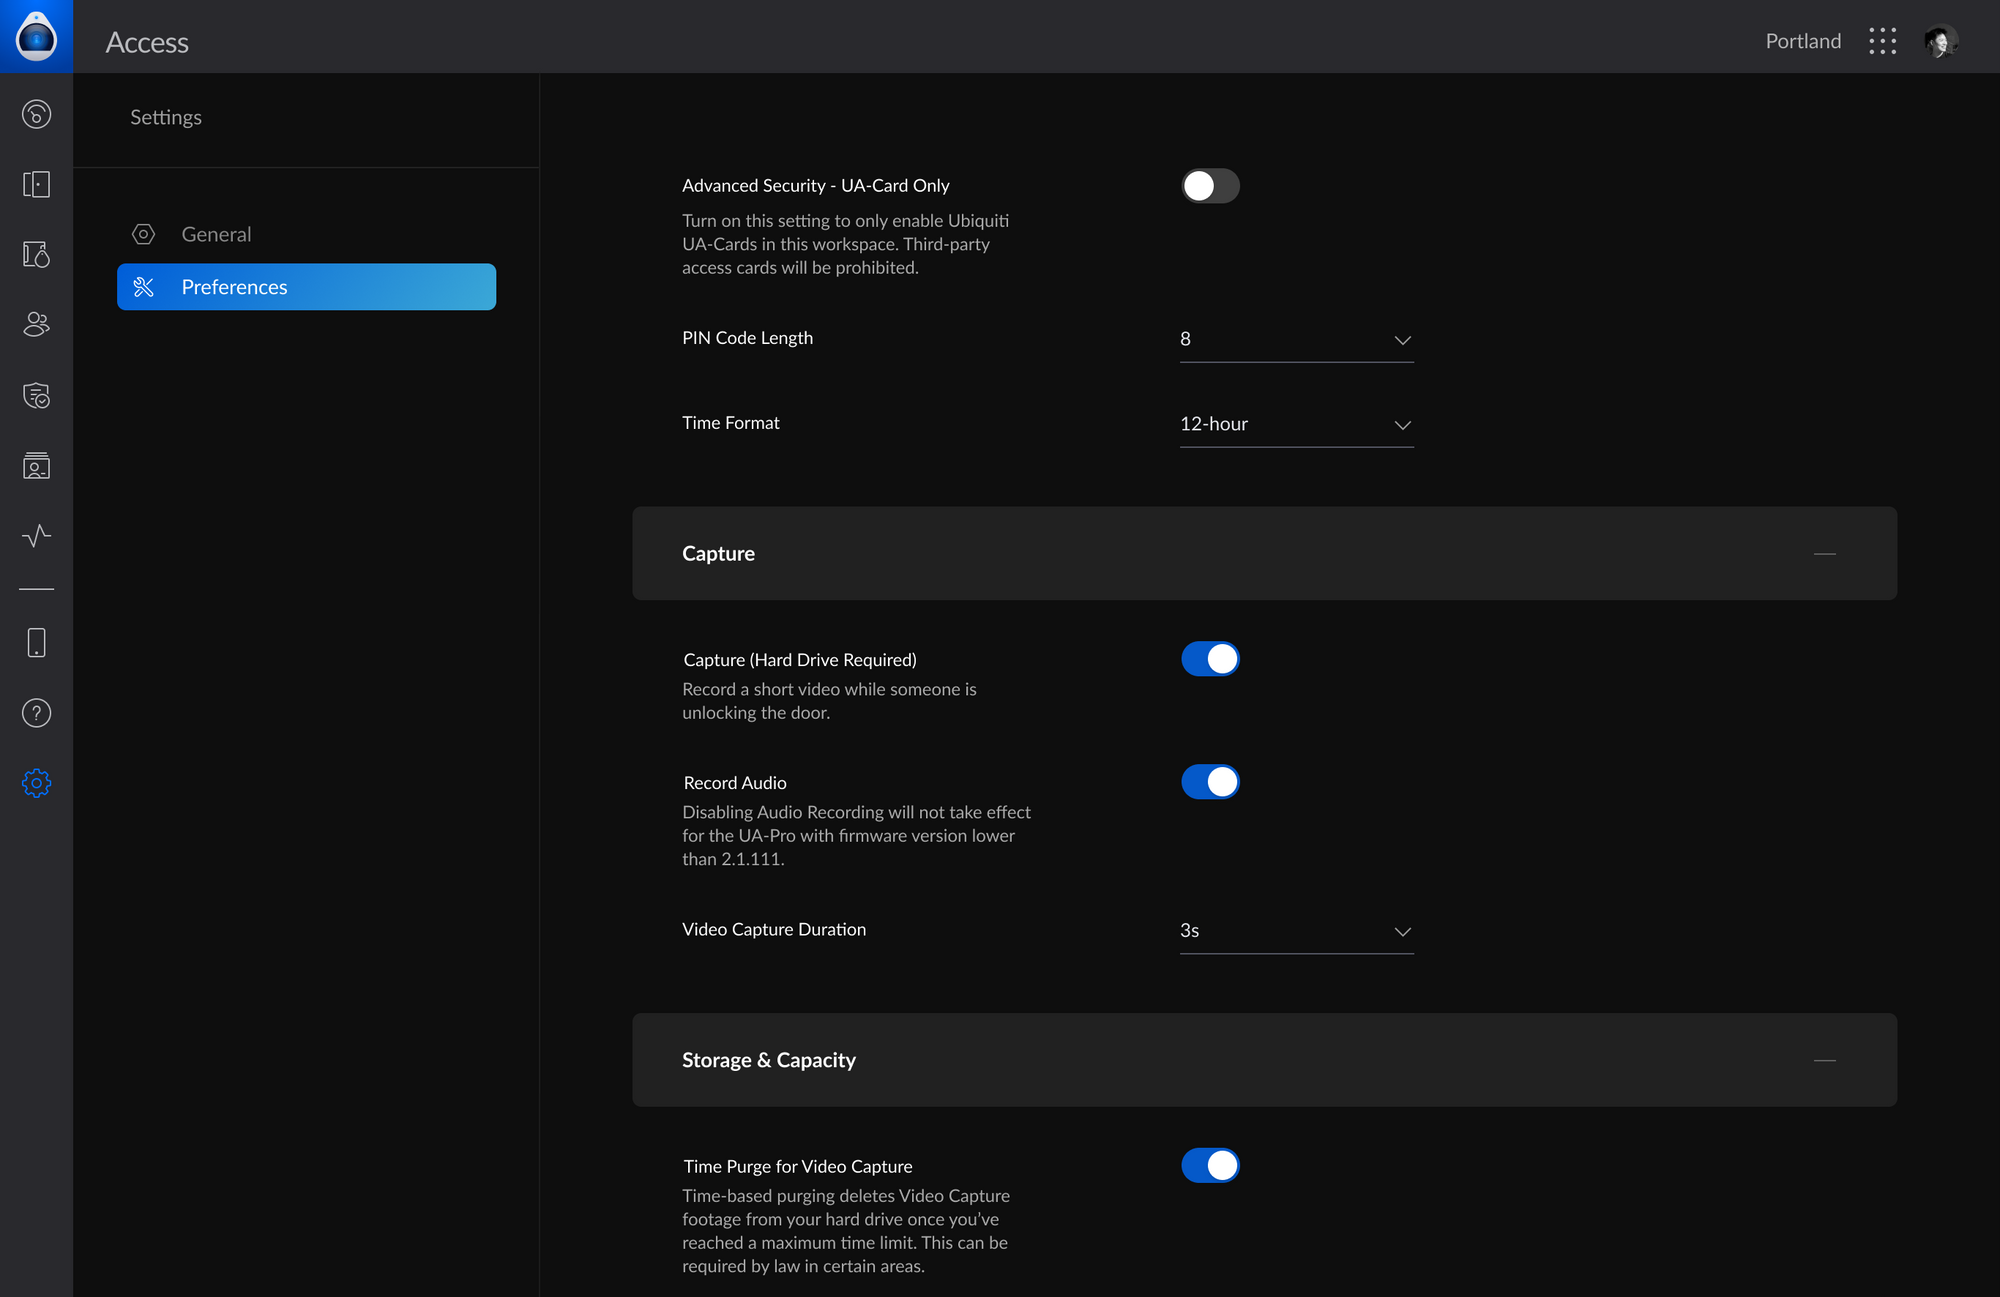Click the users icon in the sidebar

tap(36, 324)
